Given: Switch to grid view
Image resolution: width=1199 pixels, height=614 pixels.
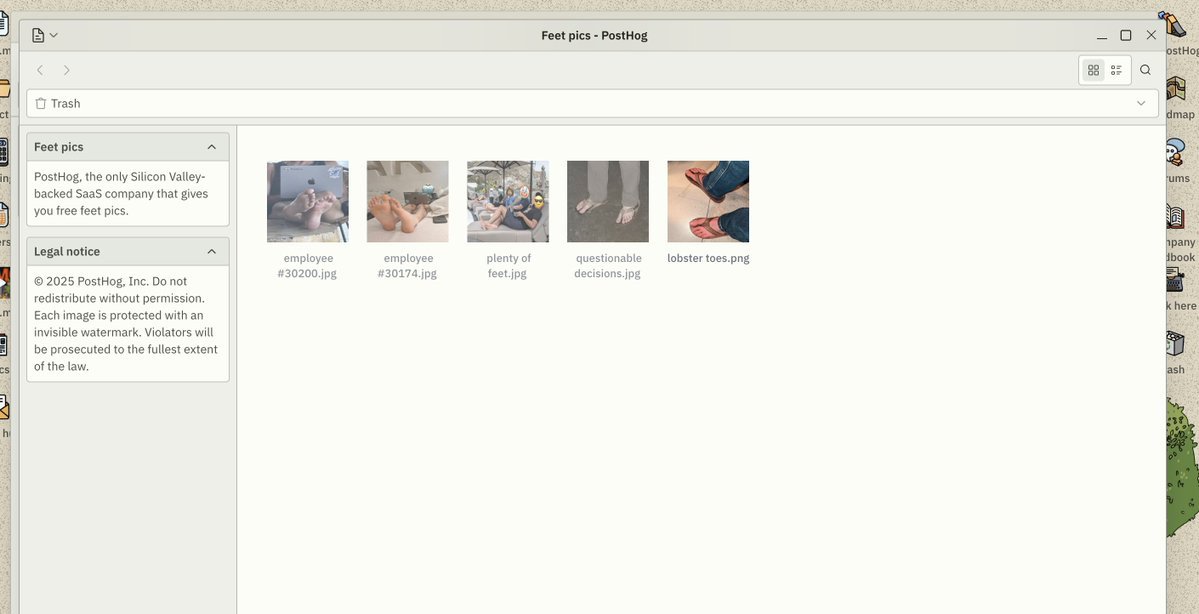Looking at the screenshot, I should pyautogui.click(x=1093, y=70).
